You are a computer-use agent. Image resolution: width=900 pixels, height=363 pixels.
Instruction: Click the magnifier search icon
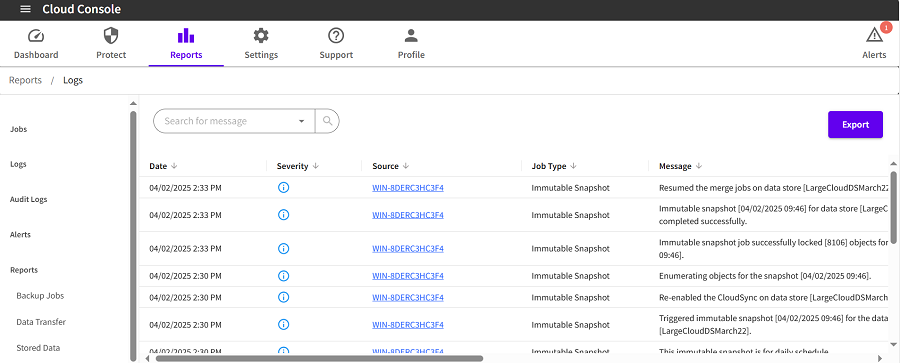[x=327, y=121]
